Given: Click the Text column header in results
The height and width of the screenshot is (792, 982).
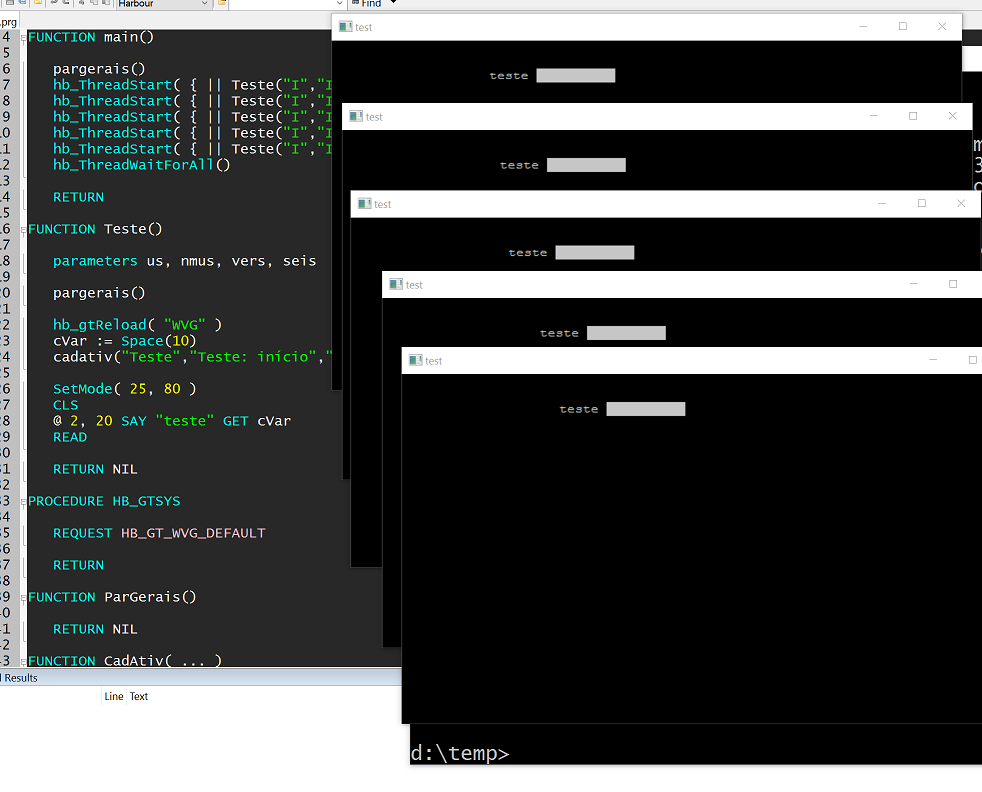Looking at the screenshot, I should pyautogui.click(x=139, y=697).
